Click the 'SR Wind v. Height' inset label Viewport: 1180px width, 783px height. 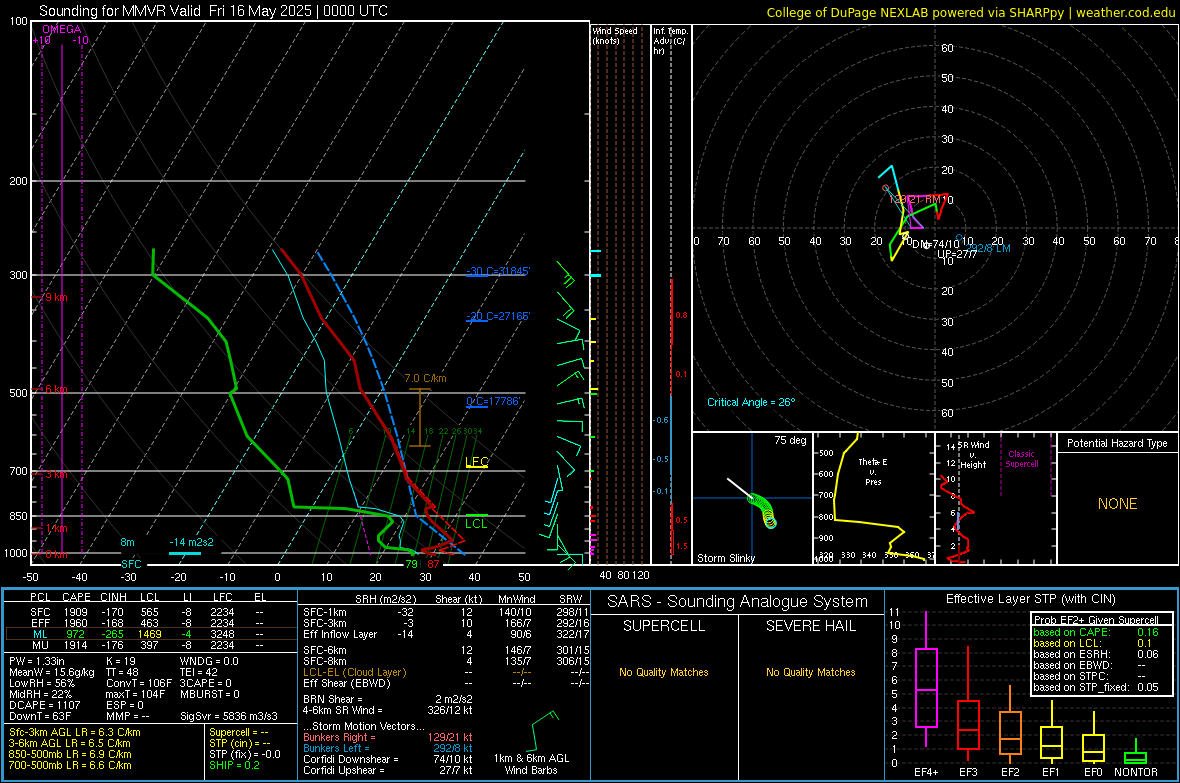[973, 455]
